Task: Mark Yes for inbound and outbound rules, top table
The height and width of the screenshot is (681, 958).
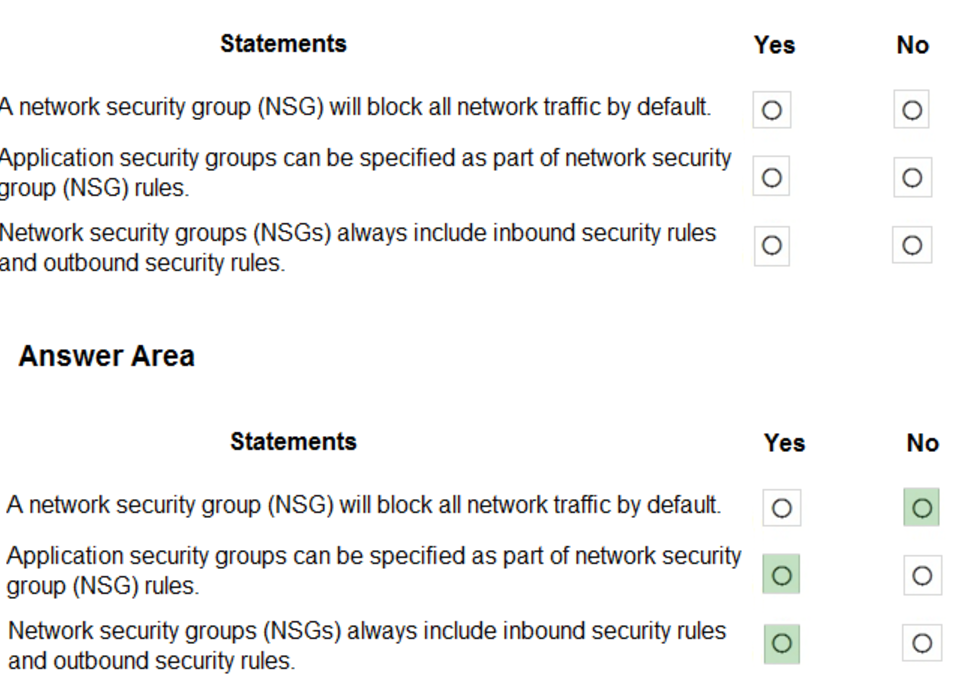Action: click(x=771, y=245)
